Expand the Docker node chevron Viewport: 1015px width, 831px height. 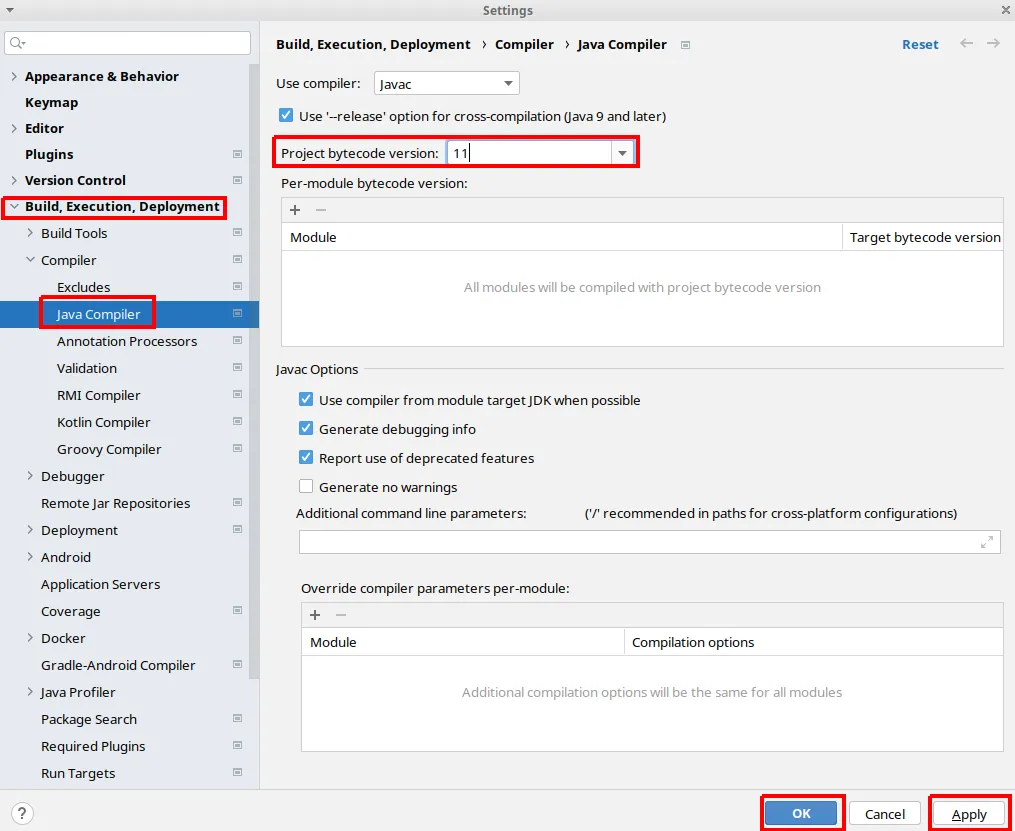[30, 637]
